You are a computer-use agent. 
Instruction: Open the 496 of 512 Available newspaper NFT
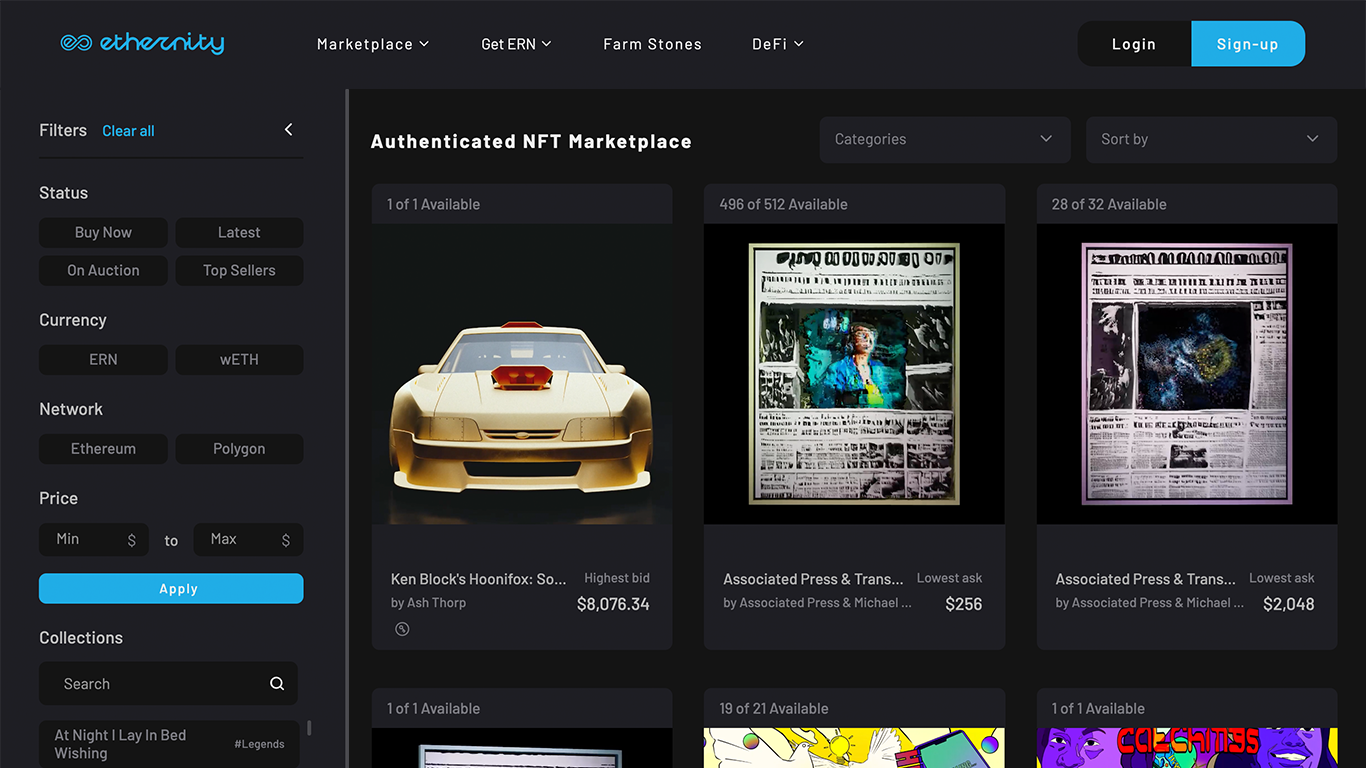point(854,374)
